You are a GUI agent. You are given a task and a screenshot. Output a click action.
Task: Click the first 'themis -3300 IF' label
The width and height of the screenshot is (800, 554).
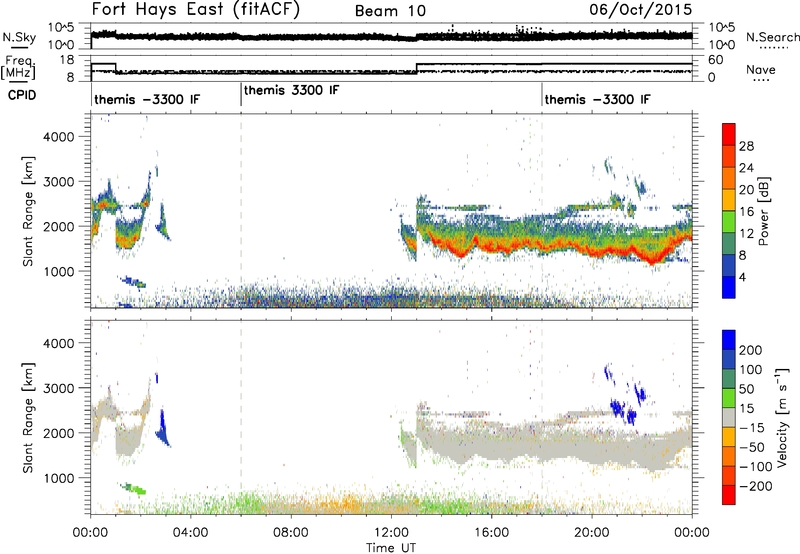(x=147, y=99)
